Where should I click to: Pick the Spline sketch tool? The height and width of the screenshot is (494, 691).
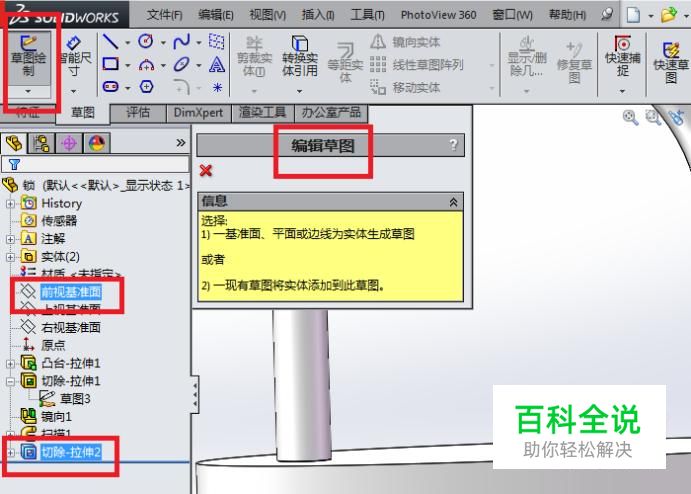pyautogui.click(x=182, y=42)
